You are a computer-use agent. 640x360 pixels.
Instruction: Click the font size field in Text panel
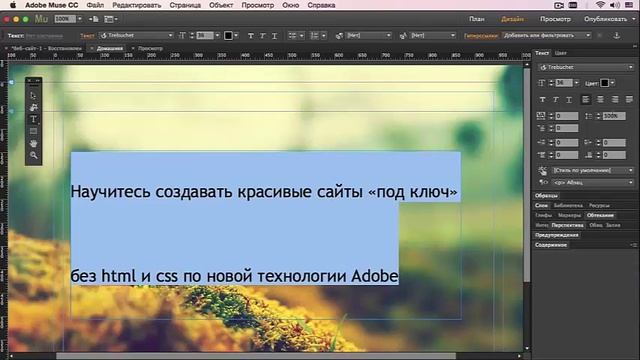(564, 83)
